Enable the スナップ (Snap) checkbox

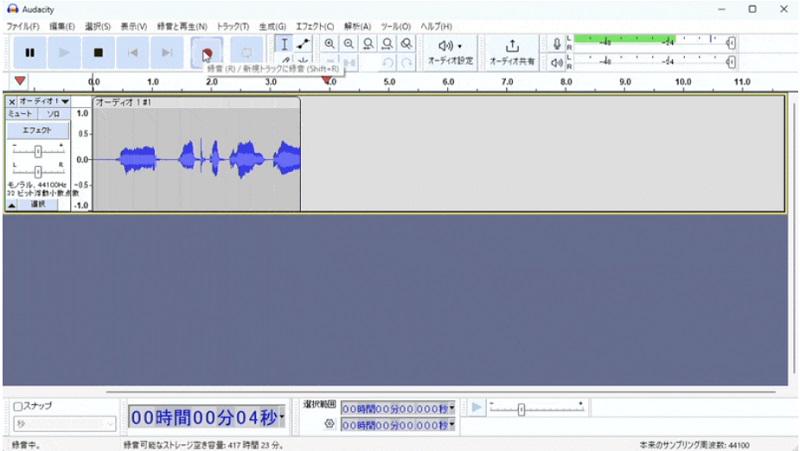click(x=18, y=406)
